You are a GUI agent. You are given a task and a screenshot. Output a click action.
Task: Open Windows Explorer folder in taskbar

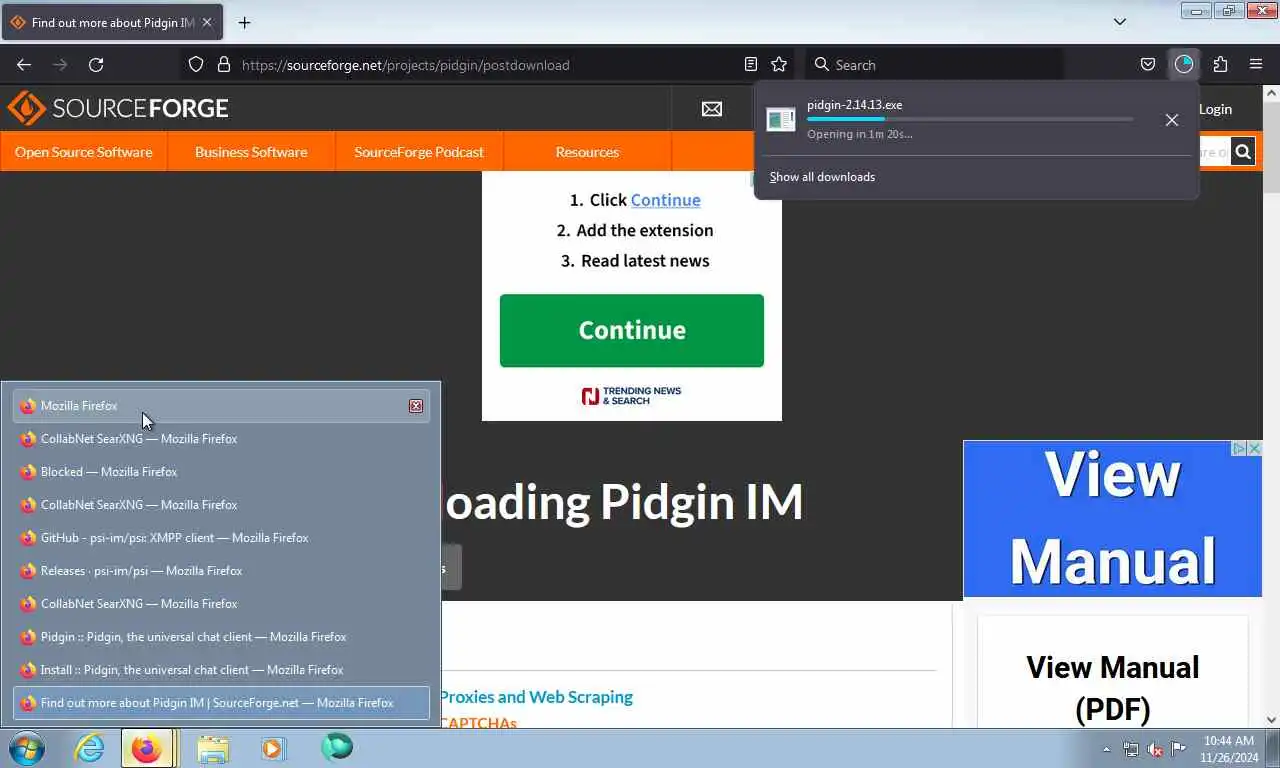click(213, 748)
